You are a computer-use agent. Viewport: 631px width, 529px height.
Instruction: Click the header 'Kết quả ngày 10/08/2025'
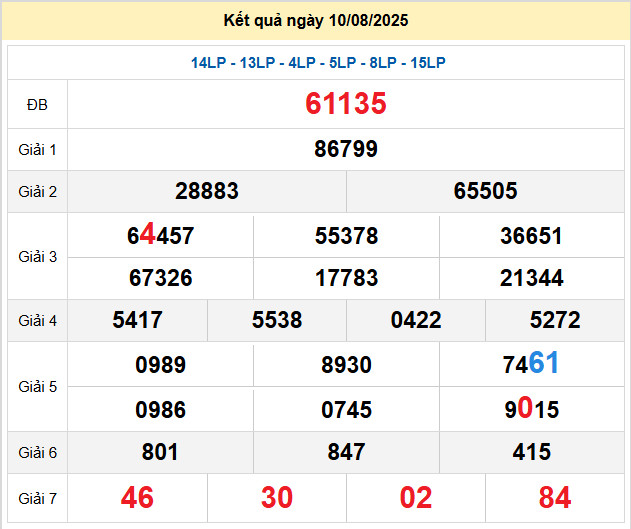click(316, 21)
